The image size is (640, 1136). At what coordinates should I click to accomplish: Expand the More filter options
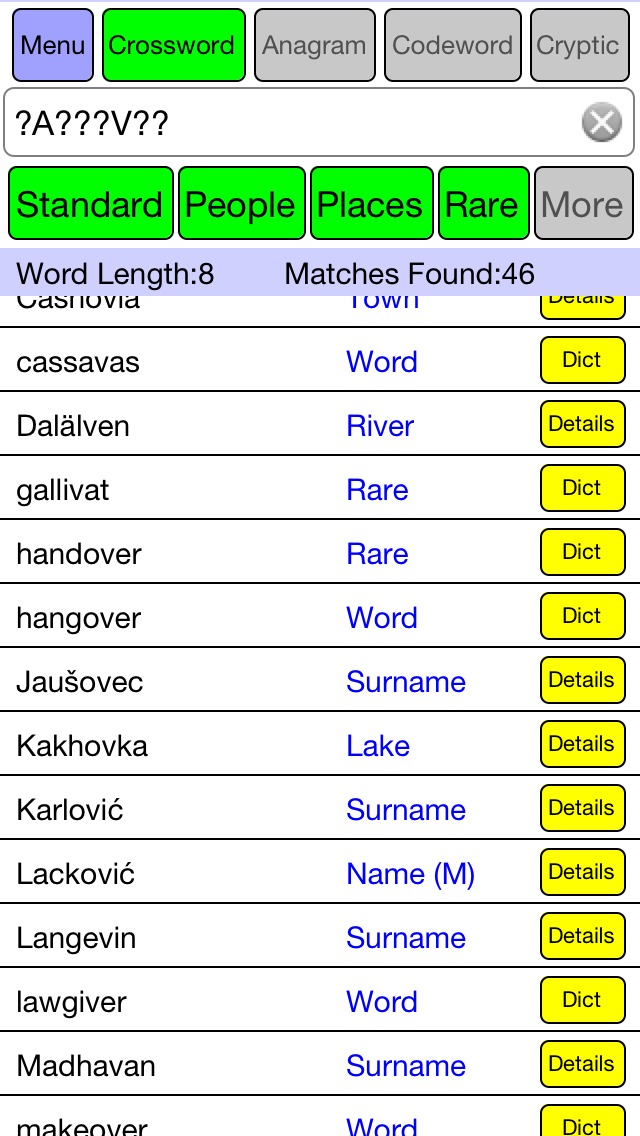pyautogui.click(x=583, y=203)
